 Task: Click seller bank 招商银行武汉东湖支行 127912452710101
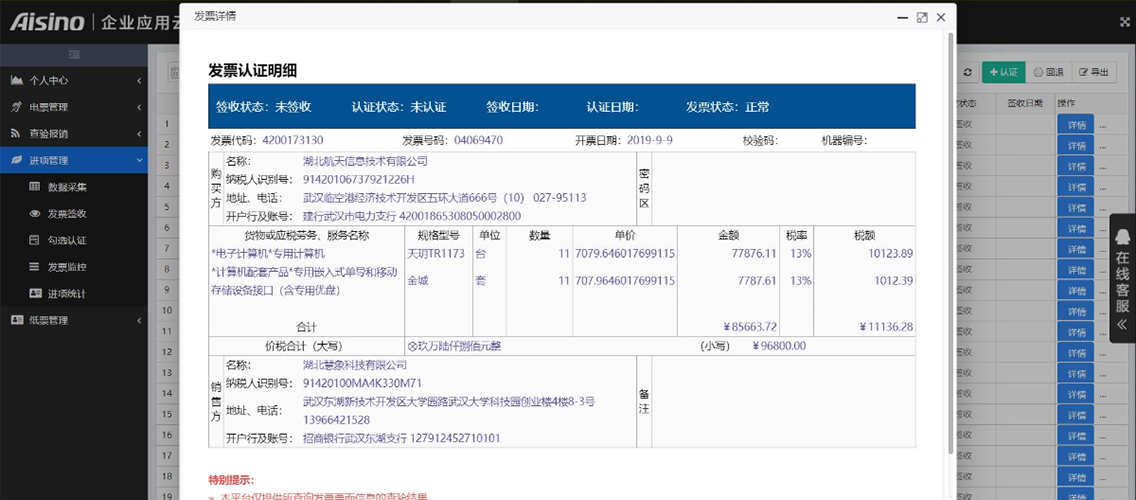[401, 438]
